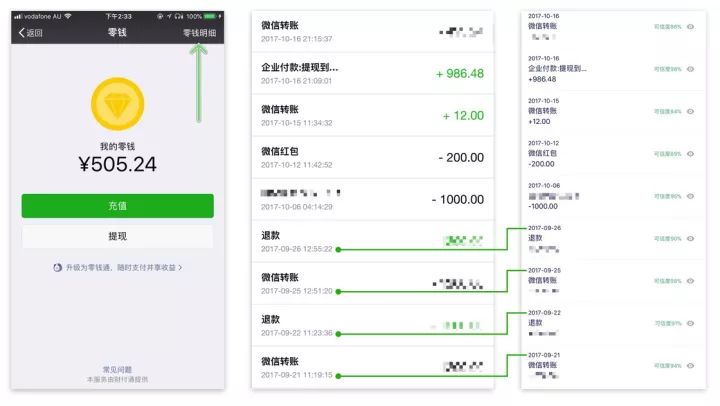Select the 退款 2017-09-22 11:23:36 record
Screen dimensions: 720x406
click(x=370, y=325)
